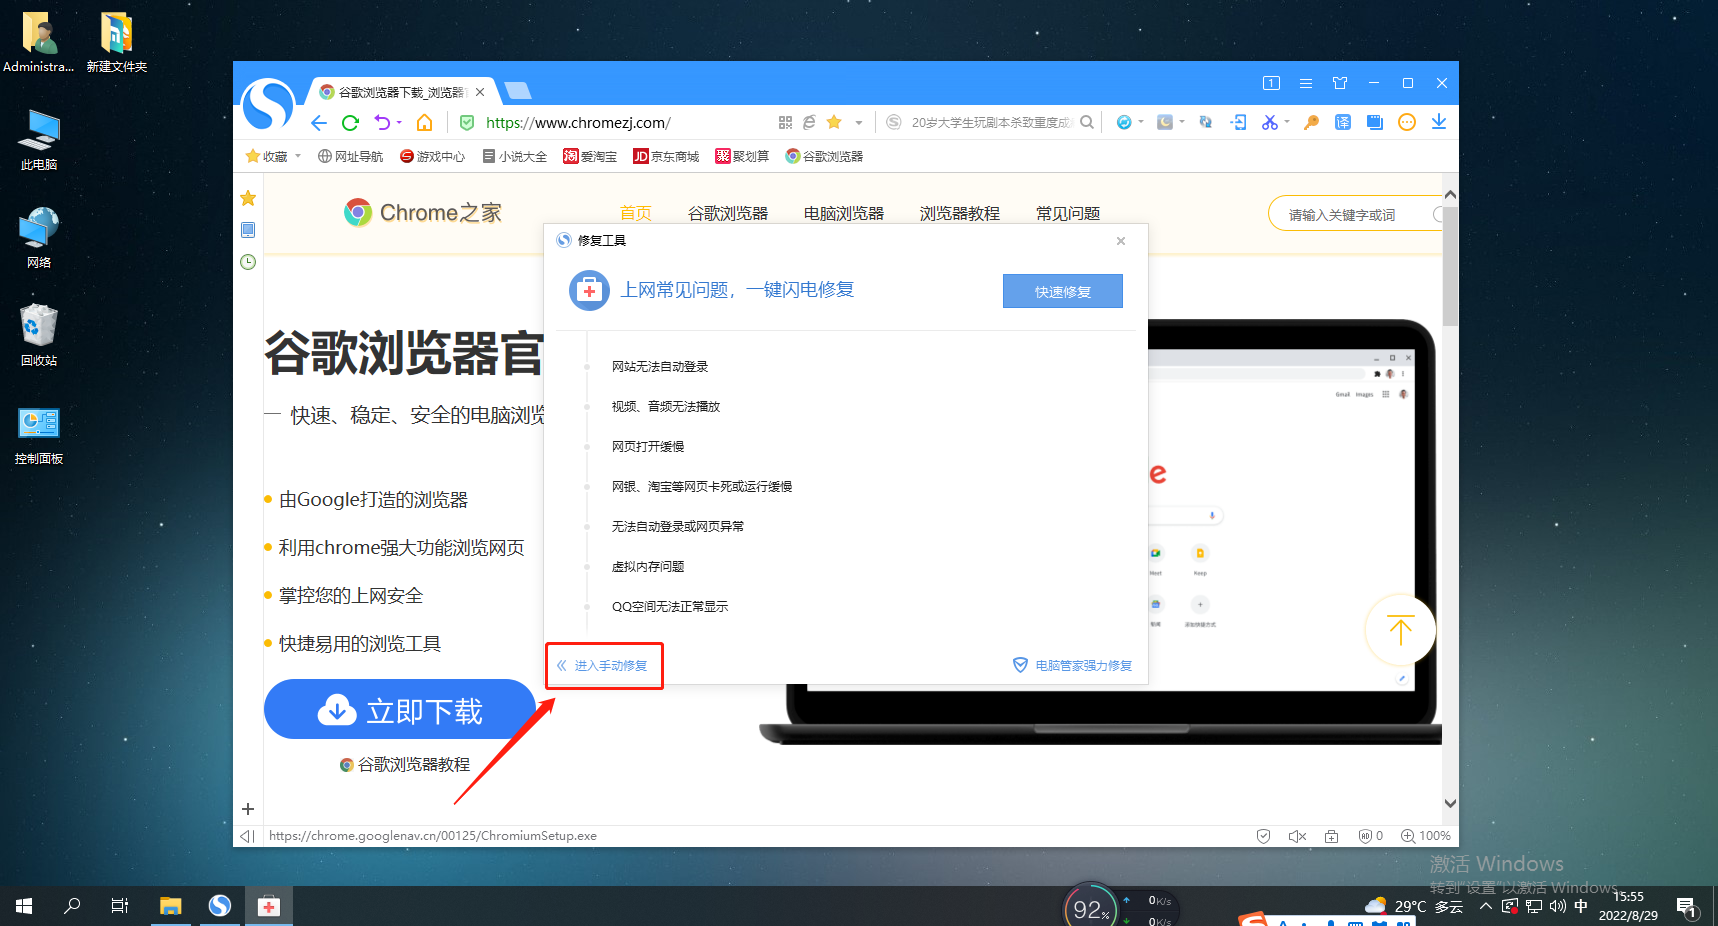
Task: Select the 网站无法自动登录 issue row
Action: tap(660, 367)
